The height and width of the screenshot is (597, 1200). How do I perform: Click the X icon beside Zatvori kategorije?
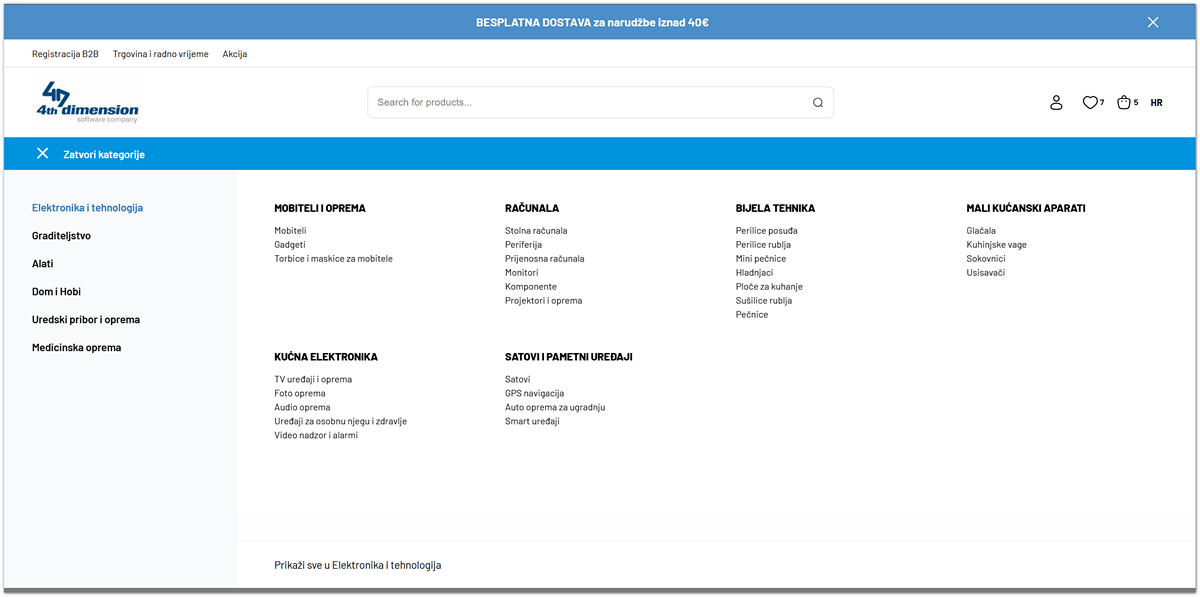(x=42, y=154)
